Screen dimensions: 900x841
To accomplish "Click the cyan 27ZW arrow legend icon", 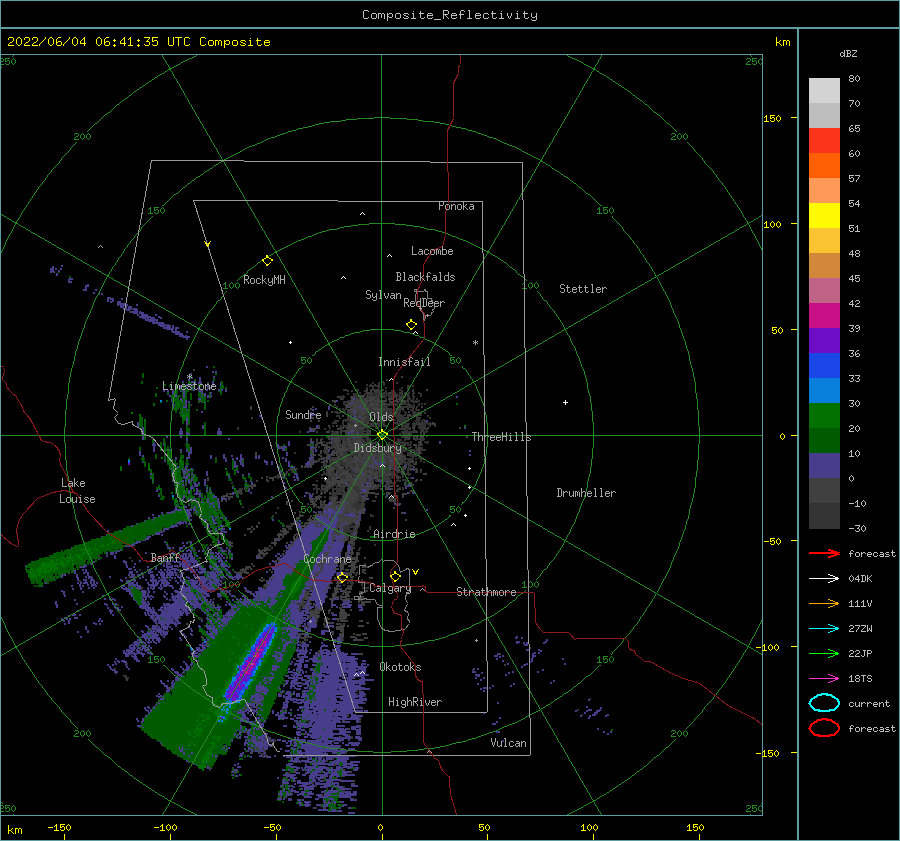I will click(x=824, y=629).
